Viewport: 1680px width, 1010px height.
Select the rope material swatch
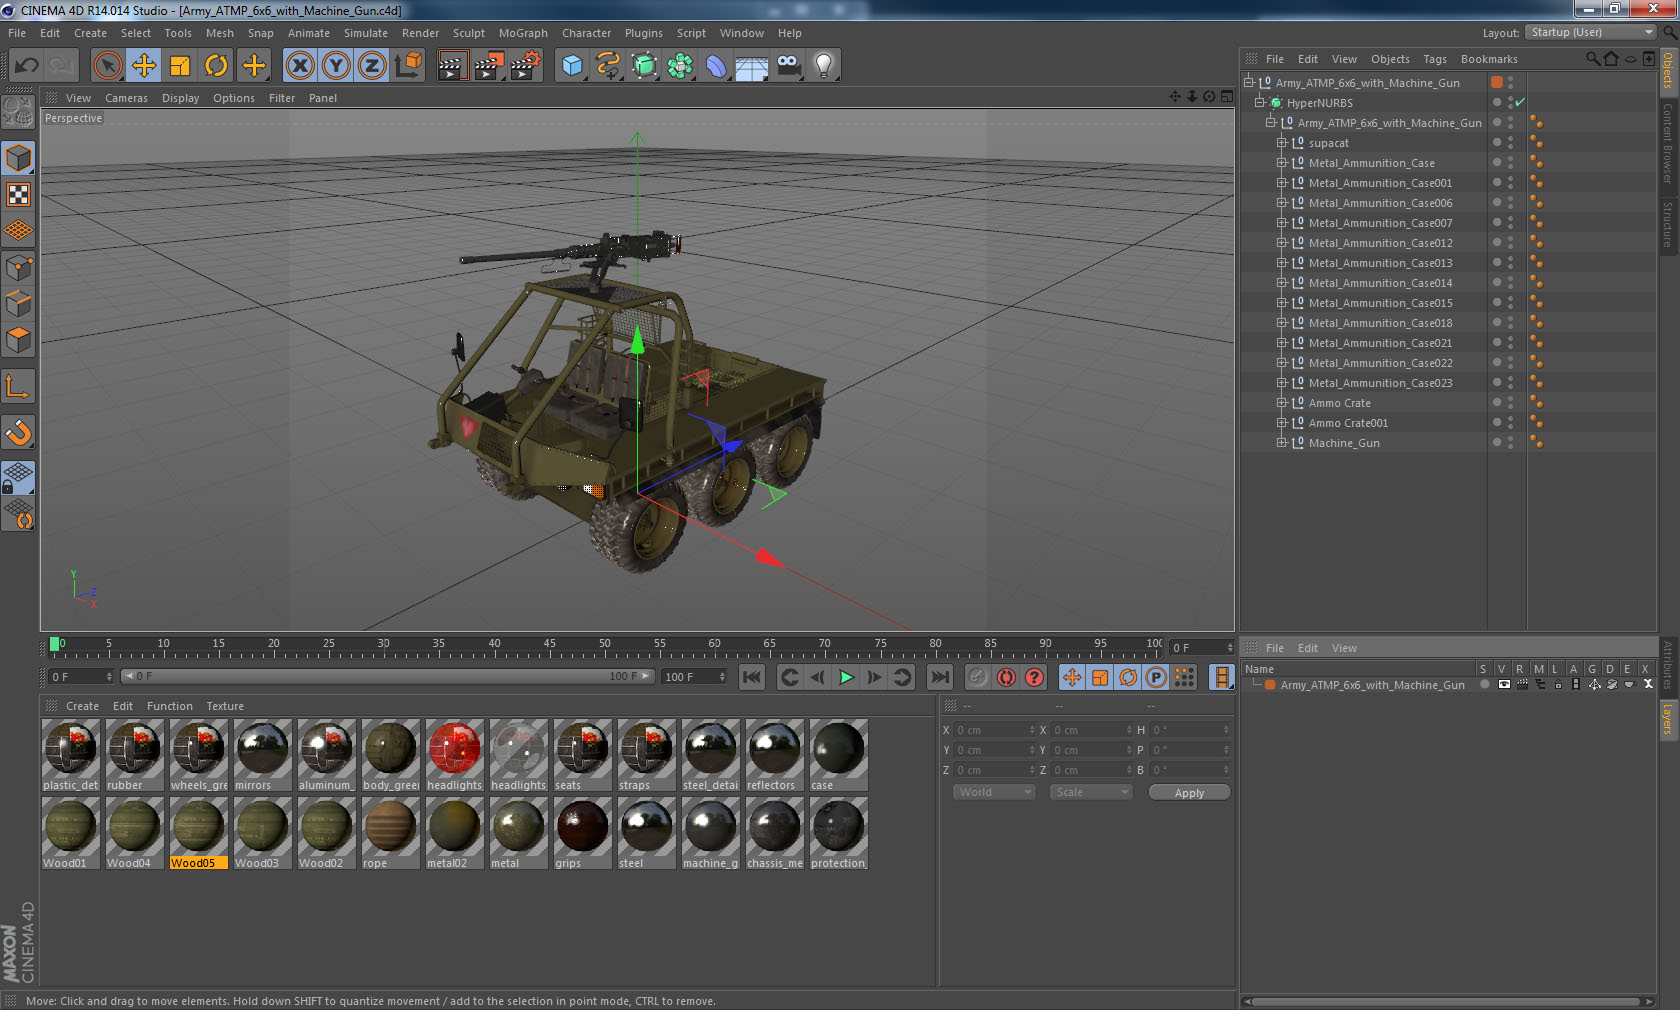391,833
